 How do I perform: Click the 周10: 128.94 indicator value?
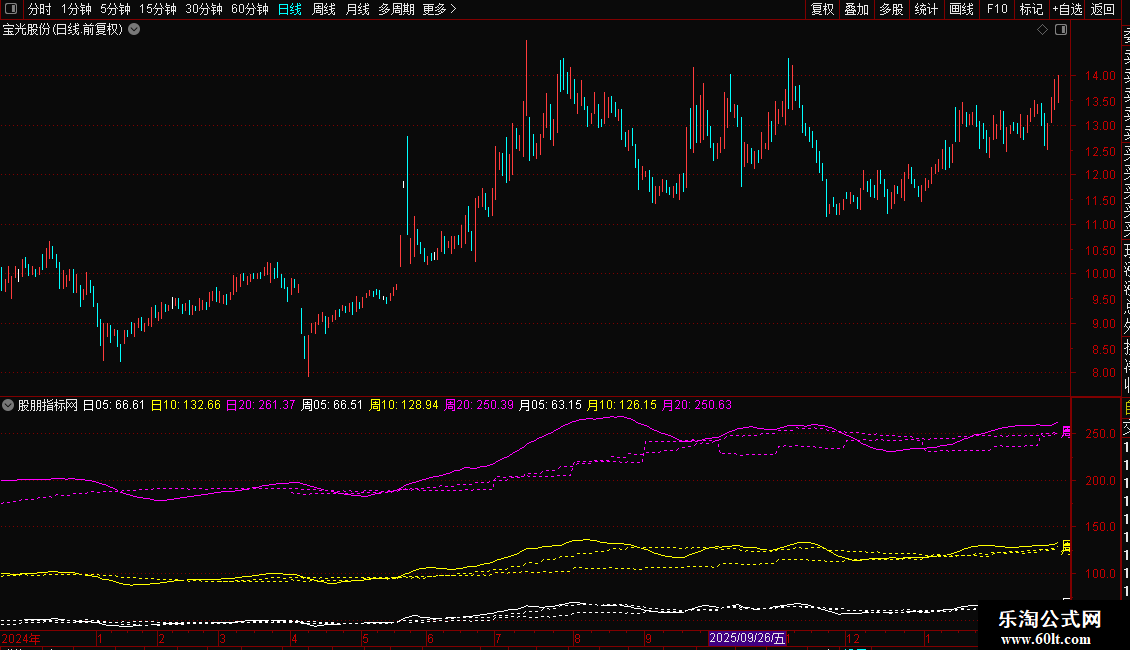click(x=404, y=405)
